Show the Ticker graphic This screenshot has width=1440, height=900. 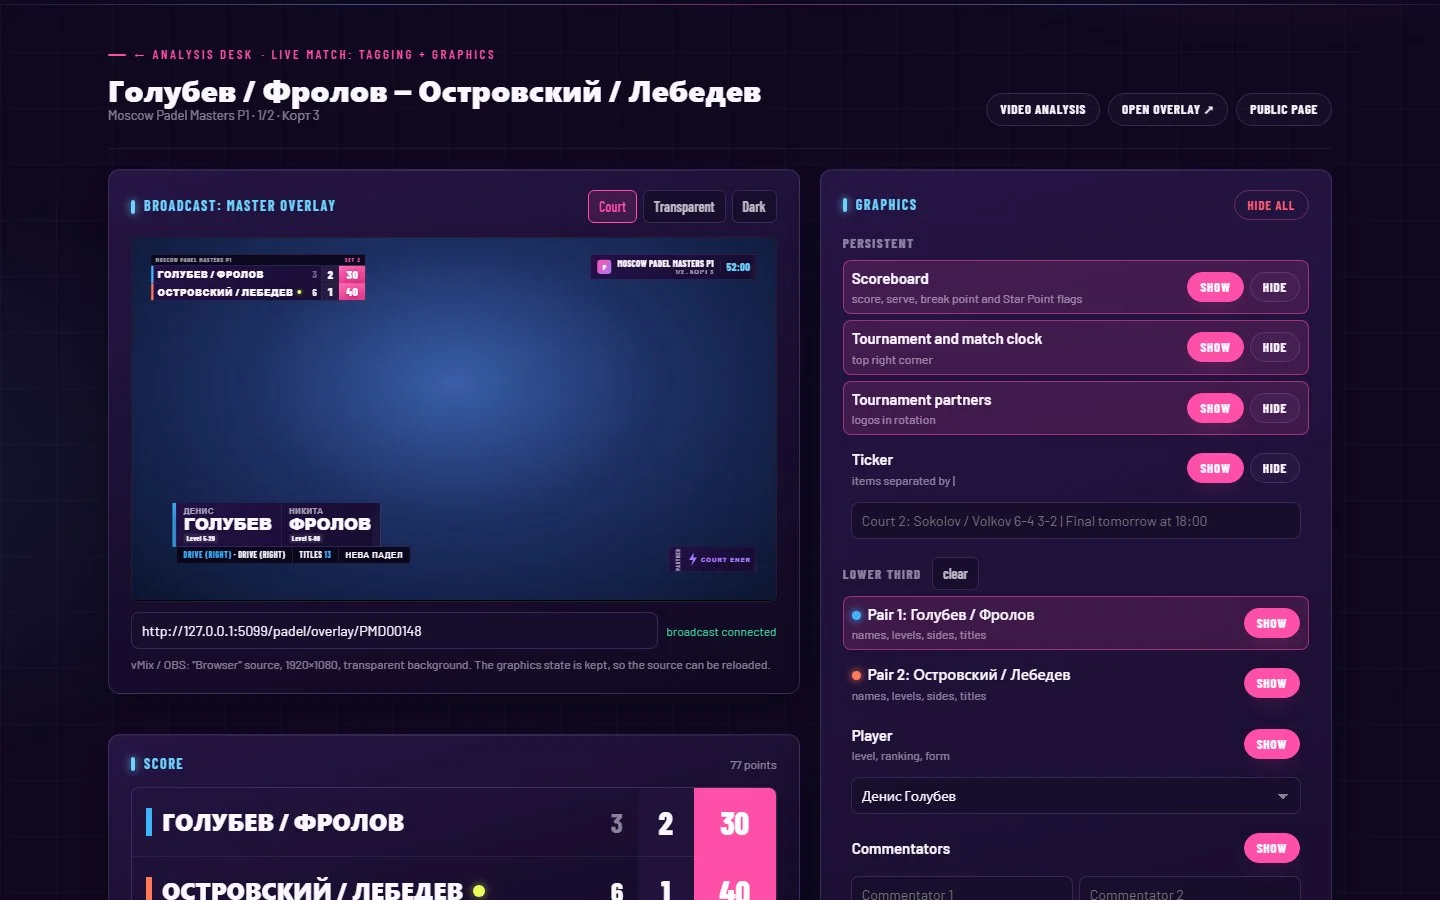1215,468
